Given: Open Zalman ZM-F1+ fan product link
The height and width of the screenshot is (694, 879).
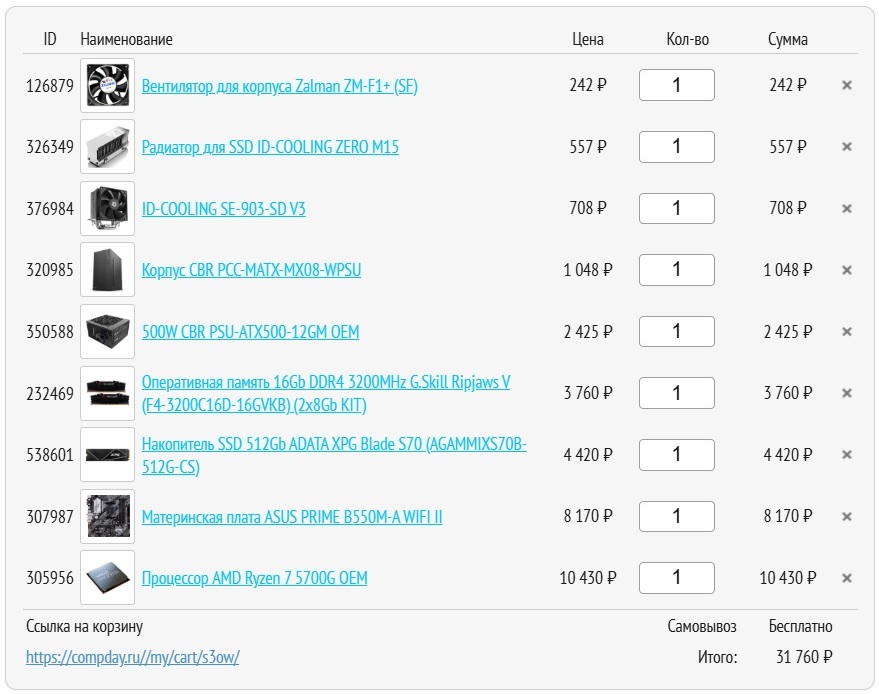Looking at the screenshot, I should 279,86.
